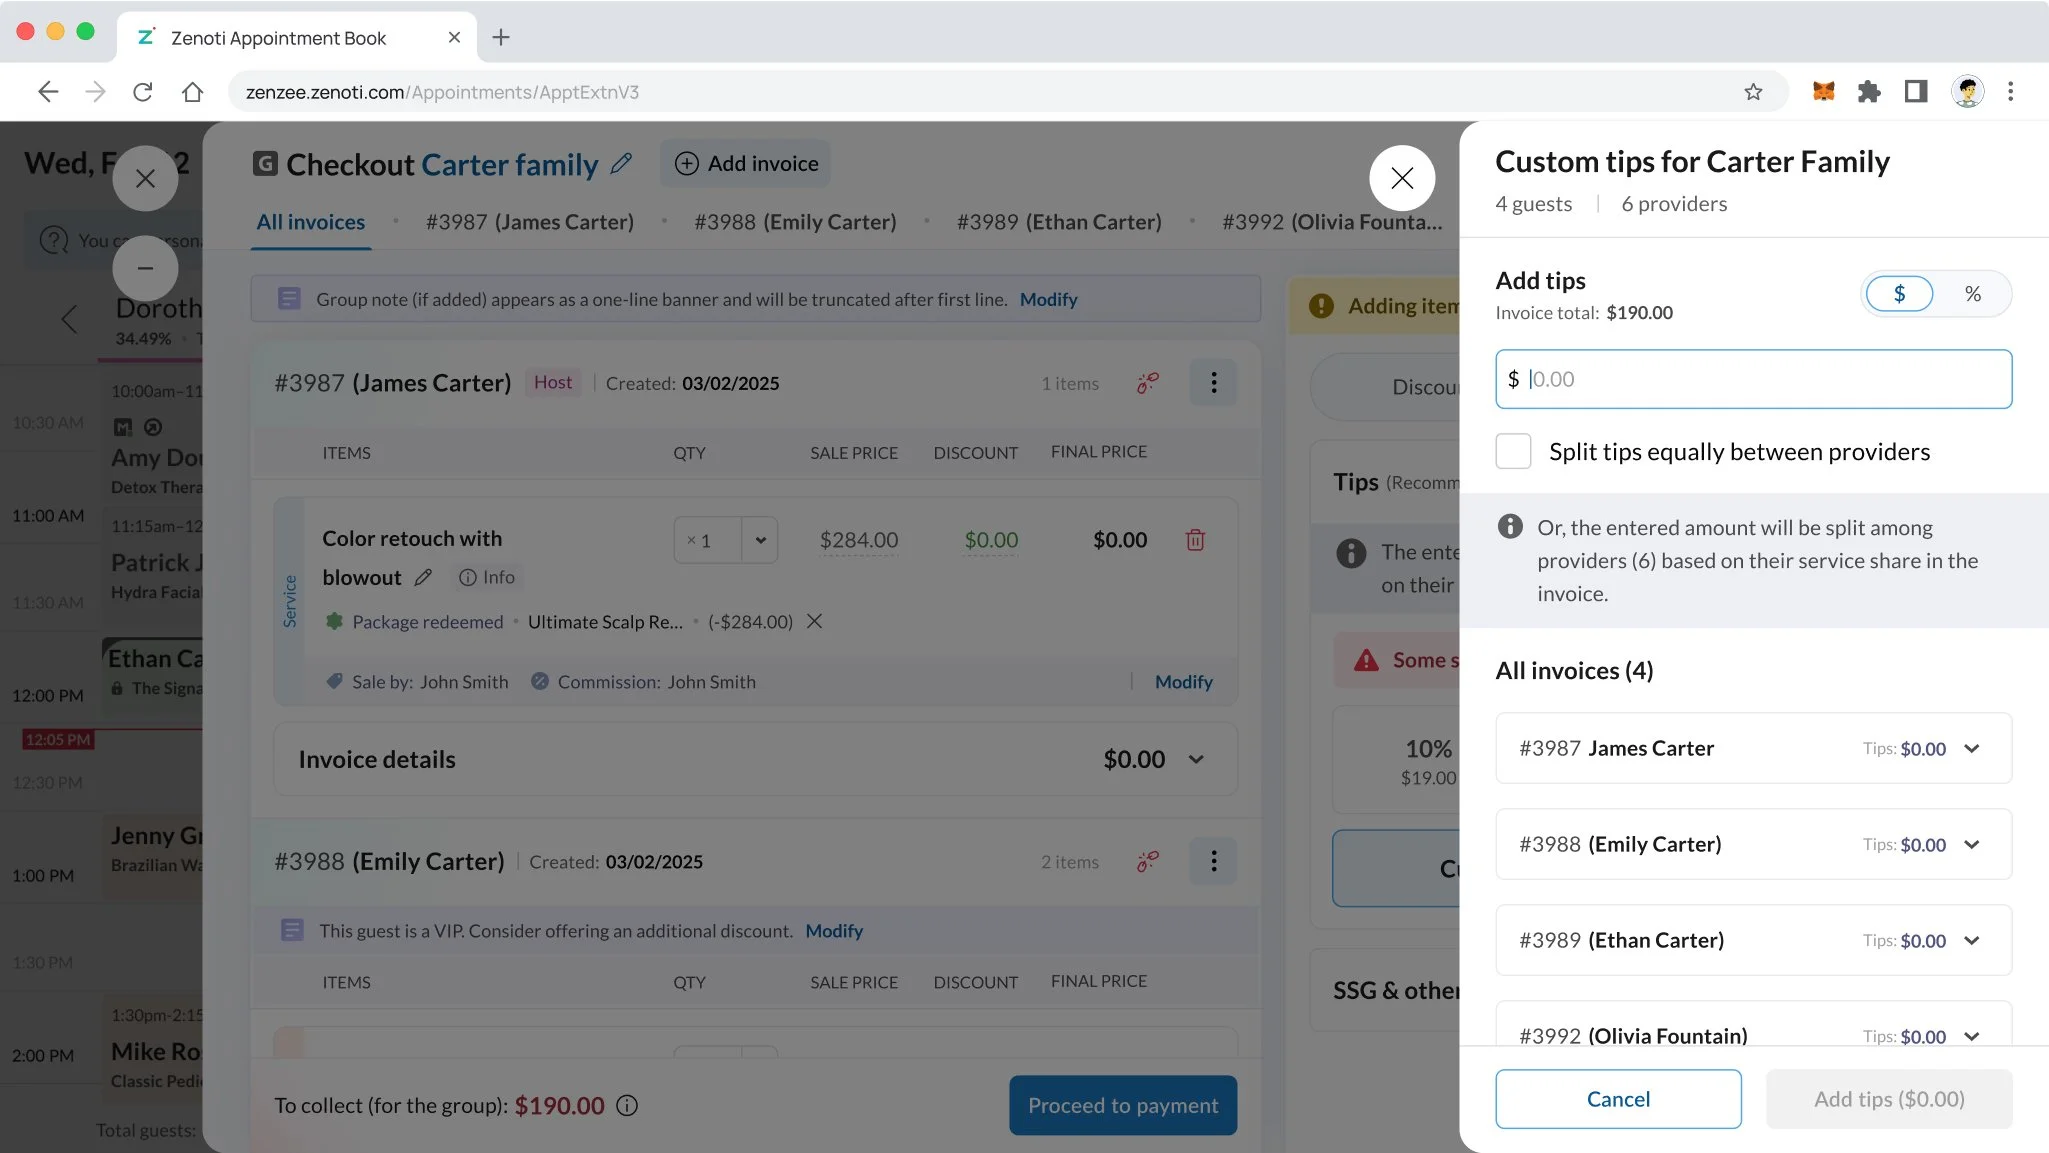The width and height of the screenshot is (2049, 1153).
Task: Open three-dot menu for Emily Carter invoice
Action: [x=1213, y=861]
